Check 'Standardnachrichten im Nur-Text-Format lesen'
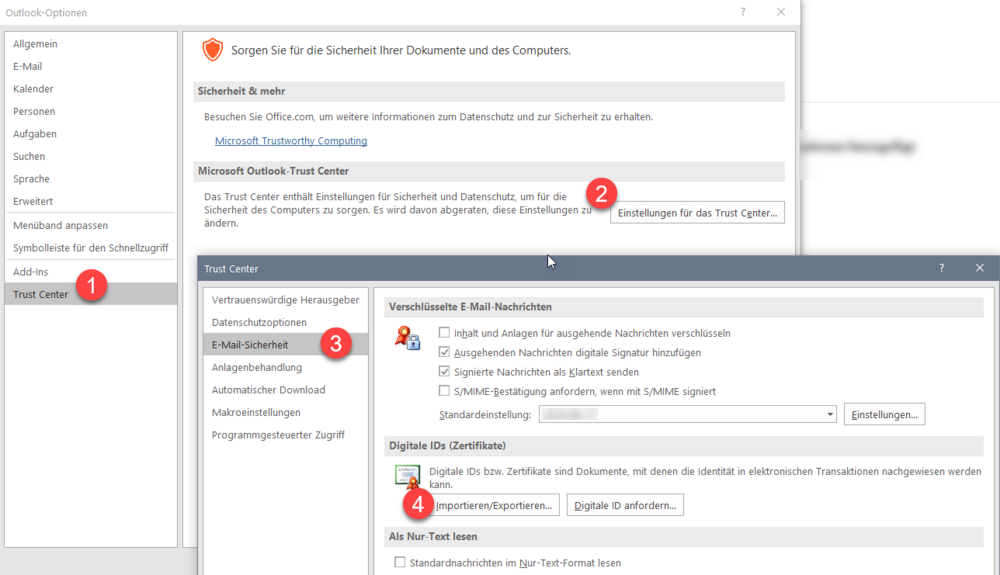The width and height of the screenshot is (1000, 575). (x=400, y=562)
